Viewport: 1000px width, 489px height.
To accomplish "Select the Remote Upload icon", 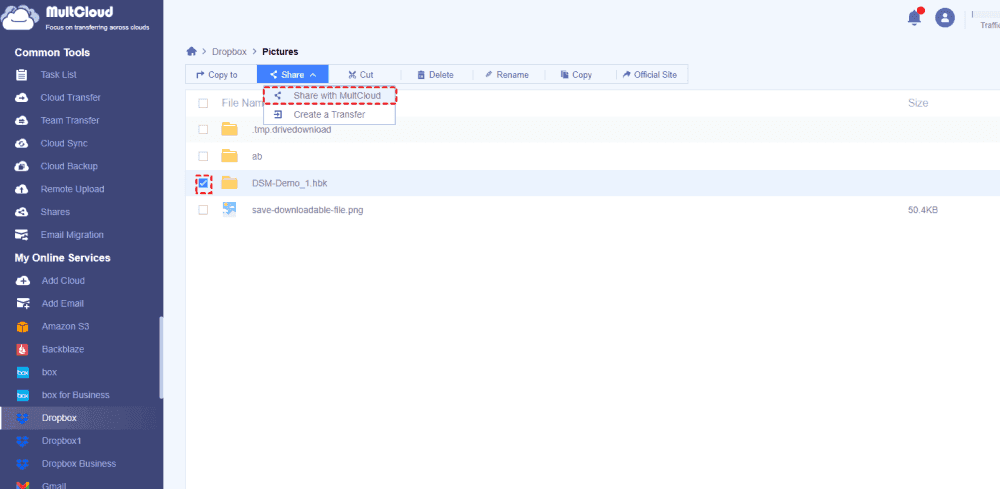I will coord(22,189).
